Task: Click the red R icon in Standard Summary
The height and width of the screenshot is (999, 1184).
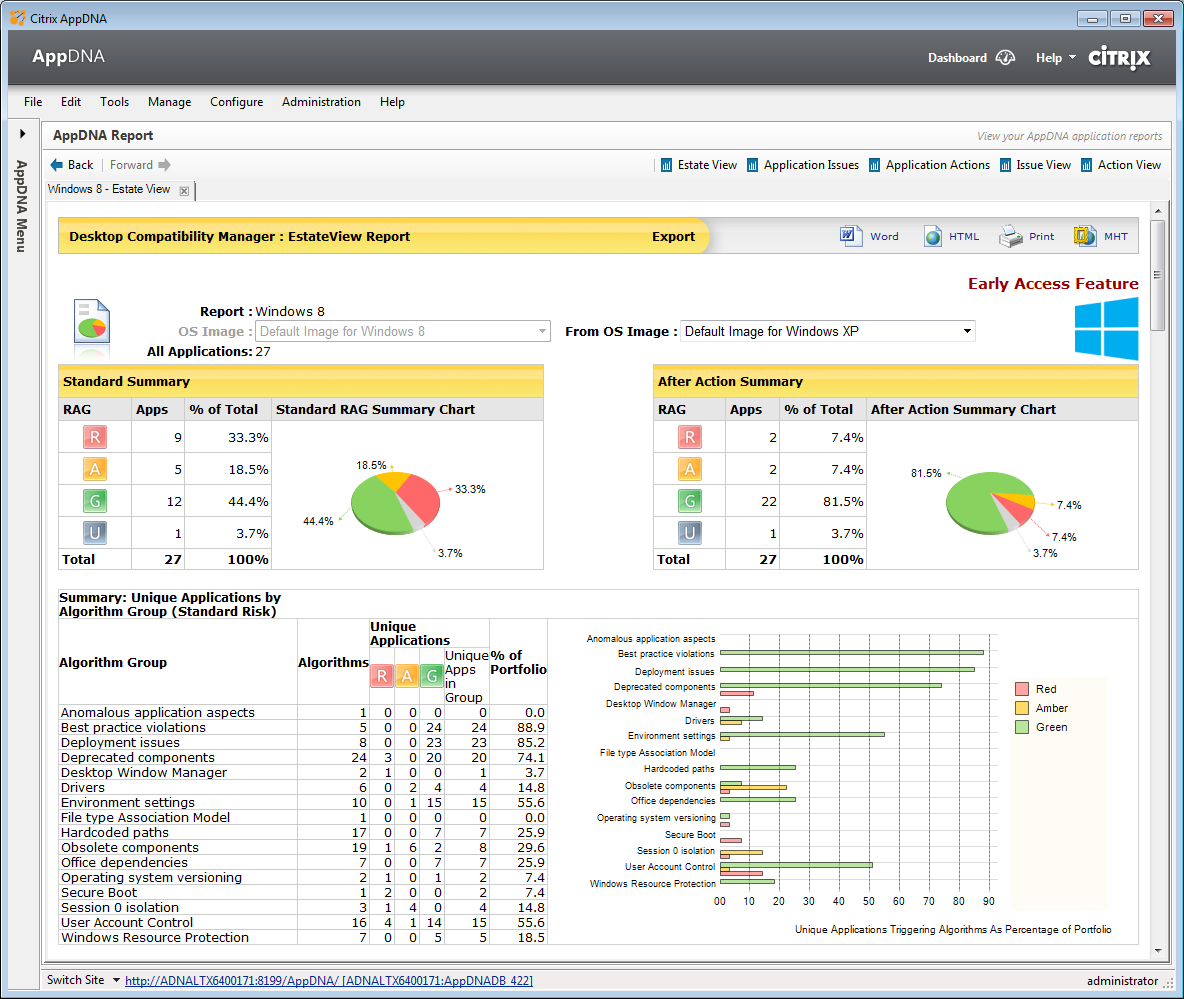Action: click(95, 437)
